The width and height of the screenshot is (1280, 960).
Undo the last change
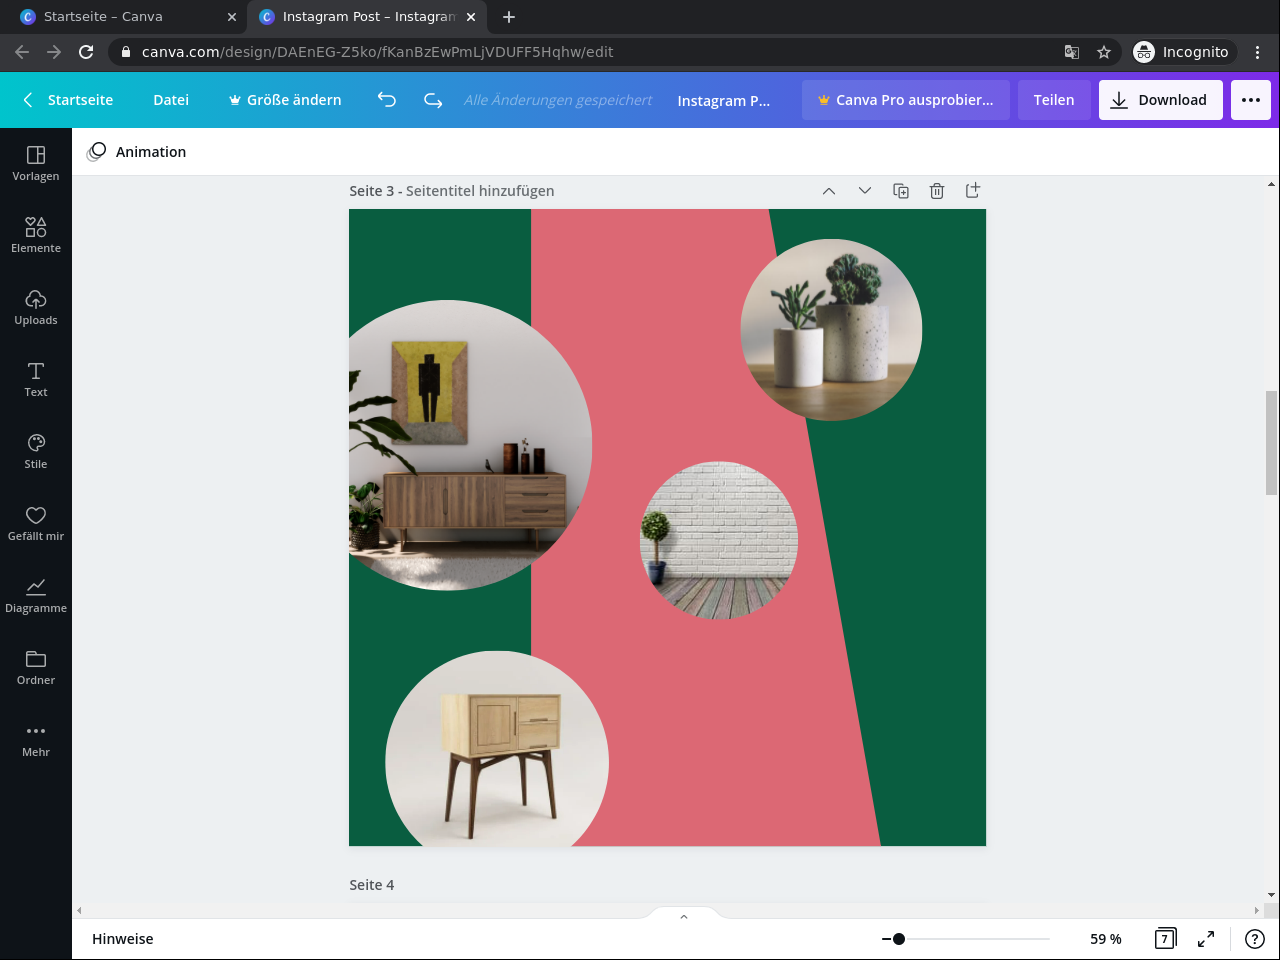387,100
